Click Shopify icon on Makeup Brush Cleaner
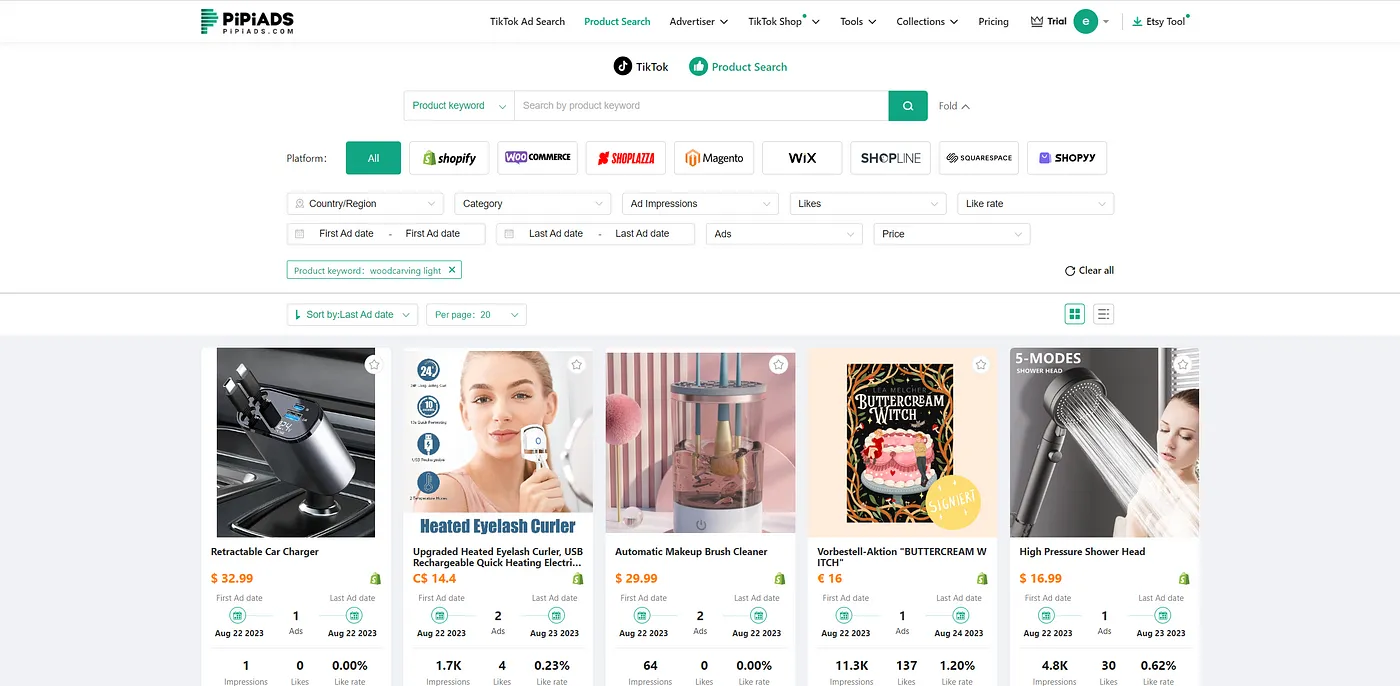 [780, 579]
